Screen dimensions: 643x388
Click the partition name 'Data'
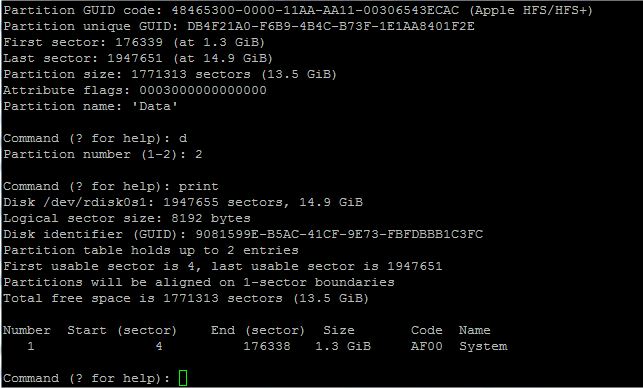click(155, 106)
